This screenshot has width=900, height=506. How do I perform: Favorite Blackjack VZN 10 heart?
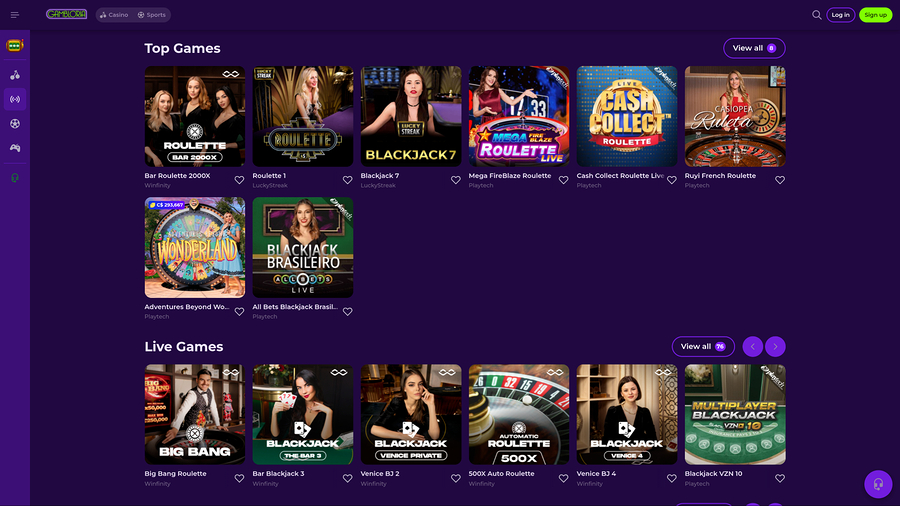click(x=780, y=478)
